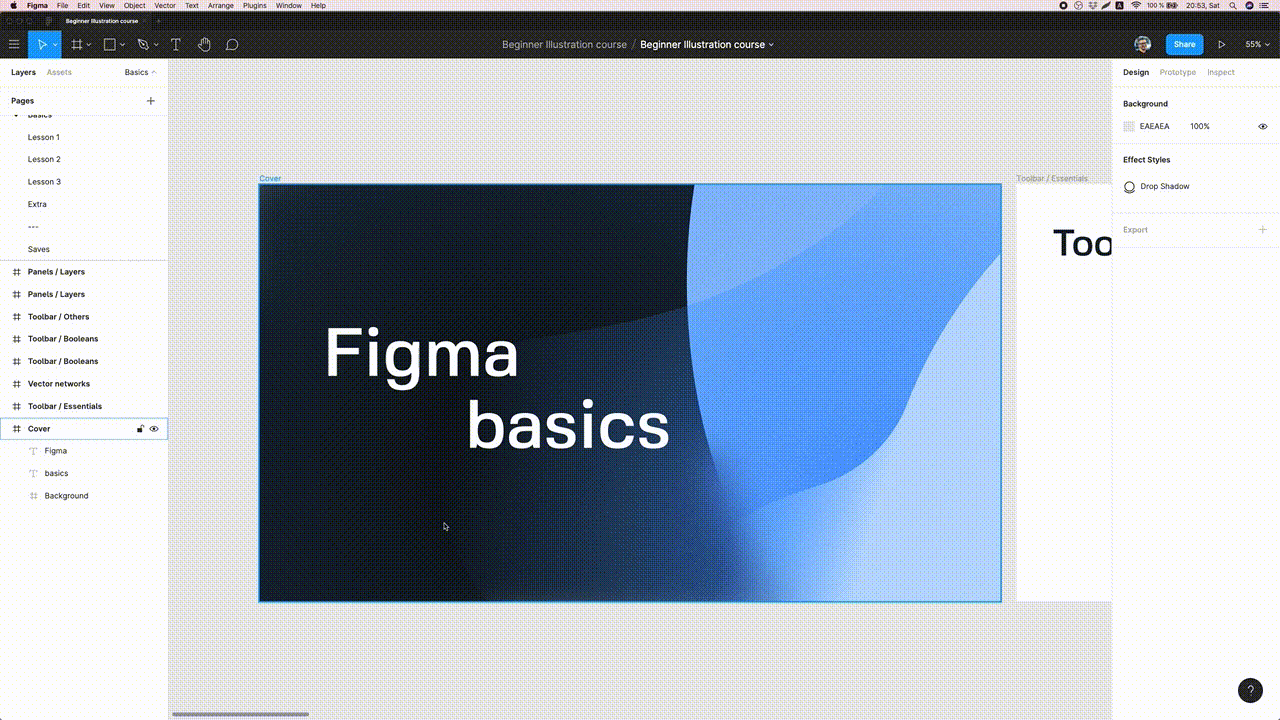Image resolution: width=1280 pixels, height=720 pixels.
Task: Click text icon of basics layer
Action: 33,473
